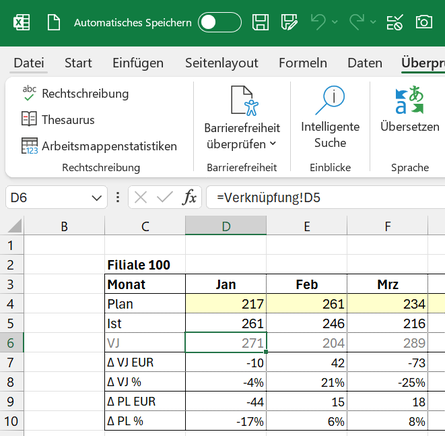This screenshot has height=436, width=445.
Task: Click the Excel app icon
Action: [22, 23]
